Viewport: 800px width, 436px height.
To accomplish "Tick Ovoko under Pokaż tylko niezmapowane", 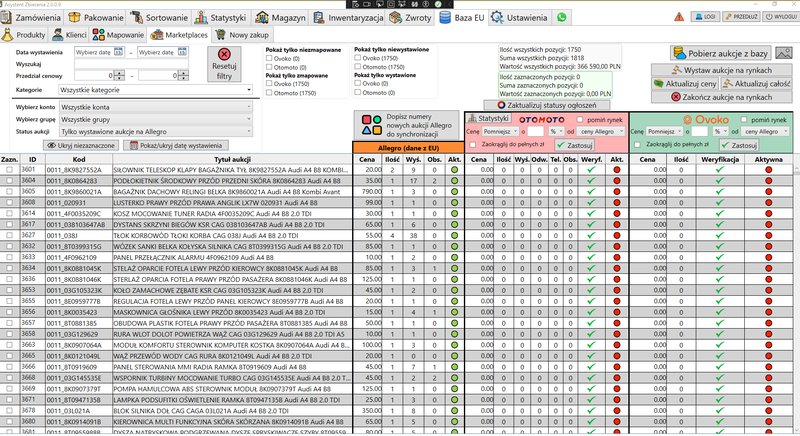I will (x=269, y=58).
